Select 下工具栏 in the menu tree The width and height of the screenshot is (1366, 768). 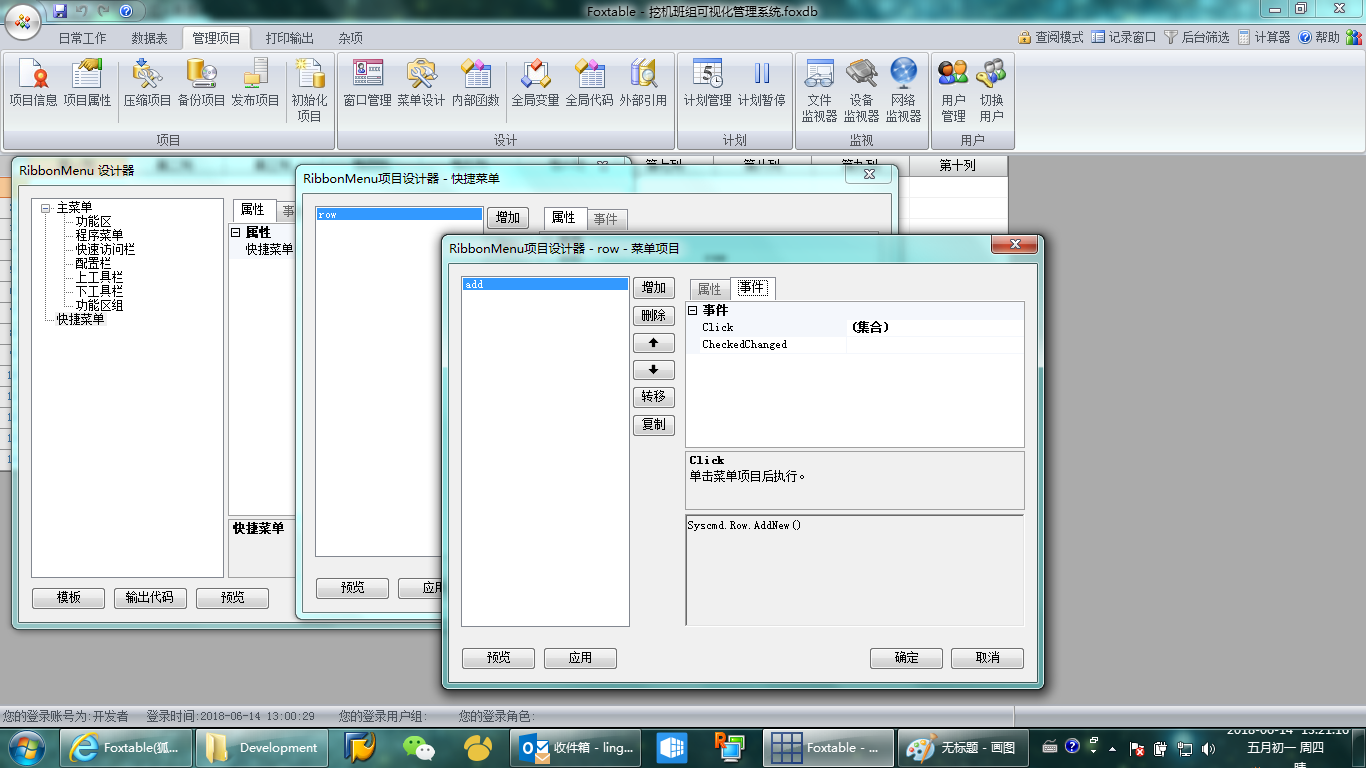point(100,291)
